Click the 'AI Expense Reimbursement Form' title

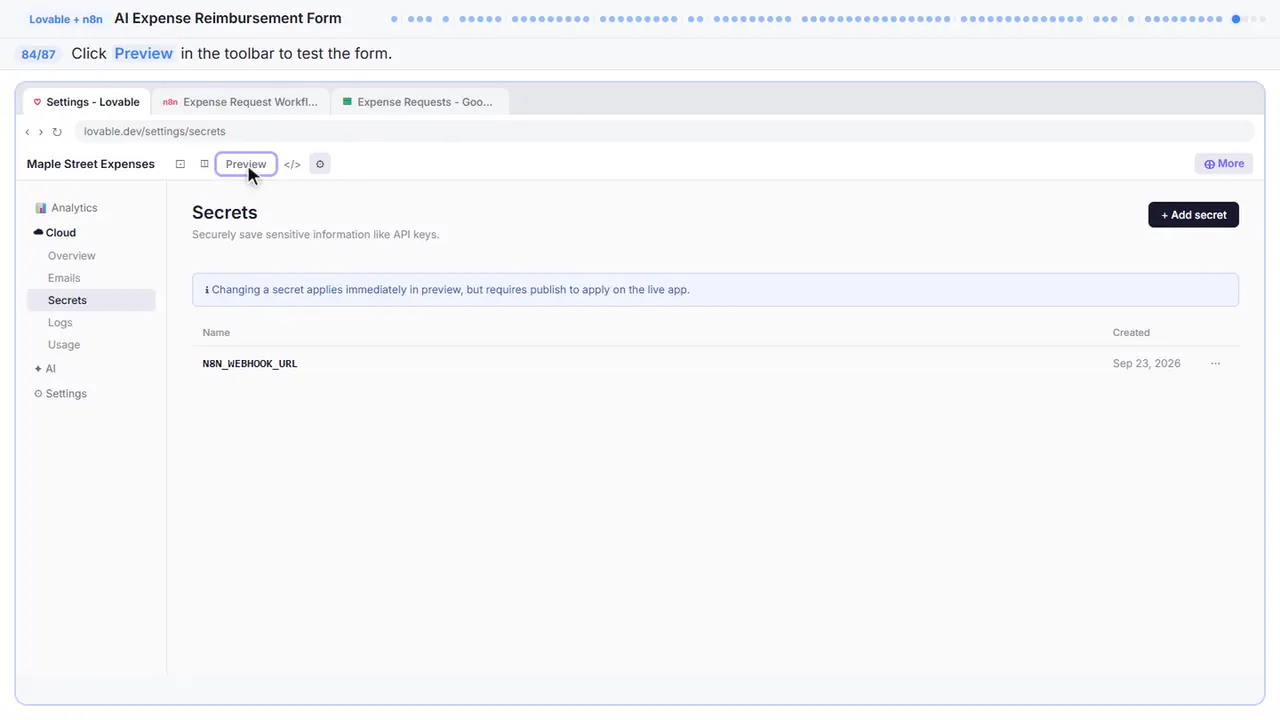[228, 18]
